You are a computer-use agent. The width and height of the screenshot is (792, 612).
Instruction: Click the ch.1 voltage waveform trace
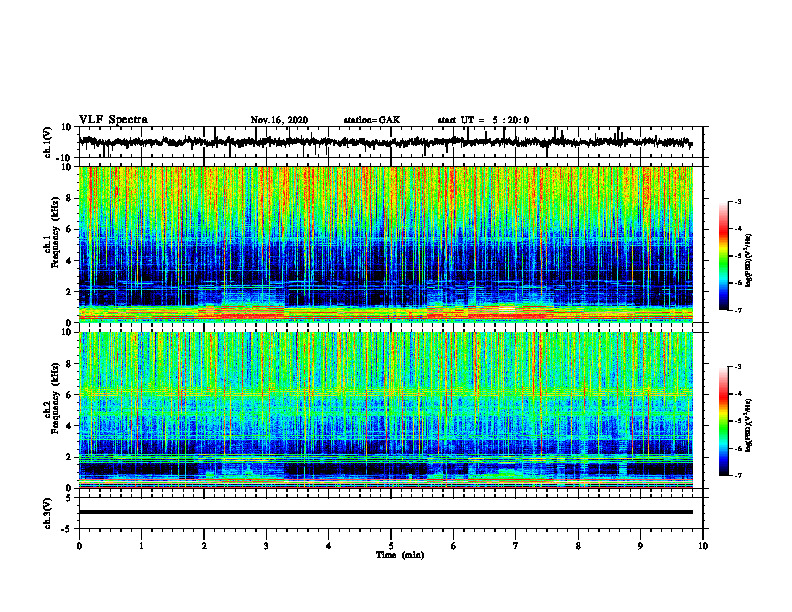pos(385,142)
